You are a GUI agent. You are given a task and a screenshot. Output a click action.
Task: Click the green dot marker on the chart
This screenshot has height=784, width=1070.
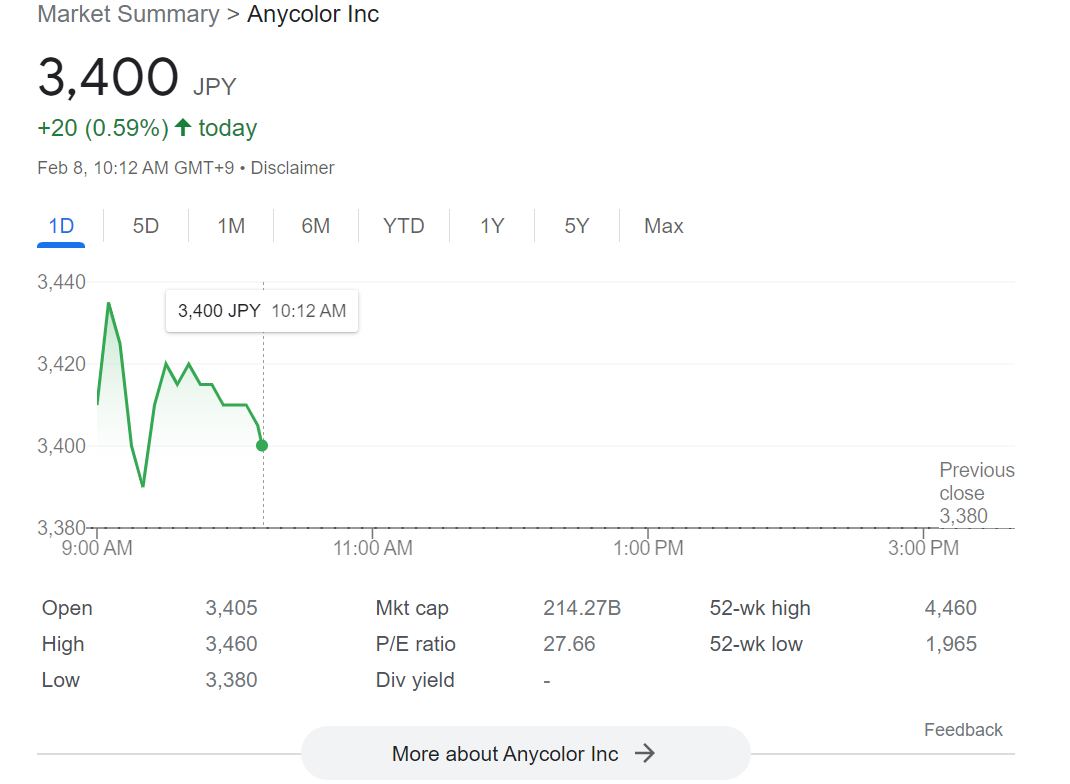(x=262, y=446)
